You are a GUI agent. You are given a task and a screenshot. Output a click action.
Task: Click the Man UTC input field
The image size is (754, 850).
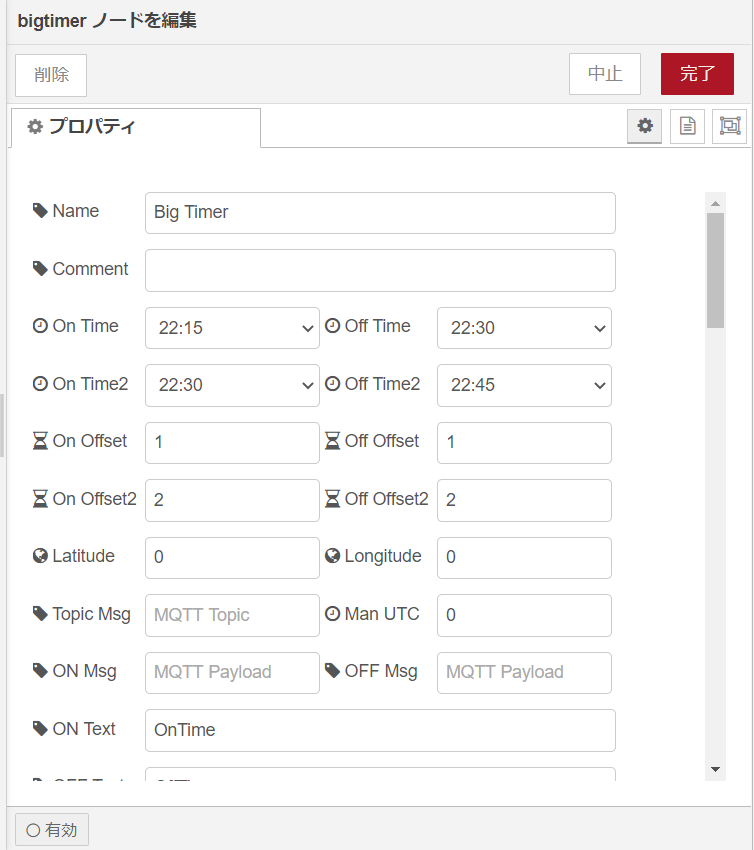click(x=524, y=615)
